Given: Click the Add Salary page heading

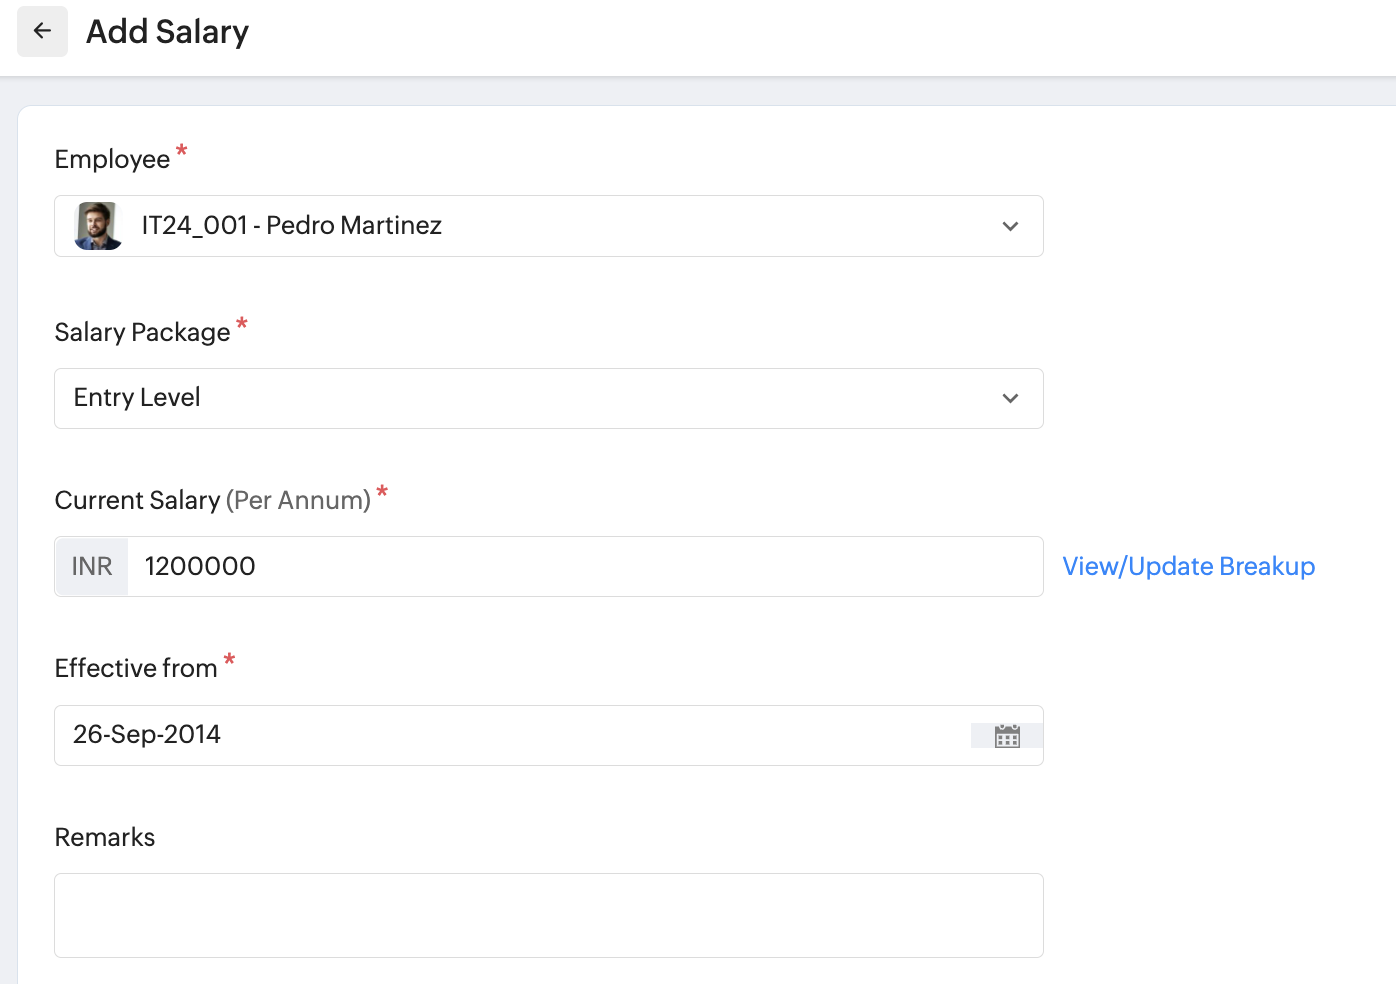Looking at the screenshot, I should point(167,32).
